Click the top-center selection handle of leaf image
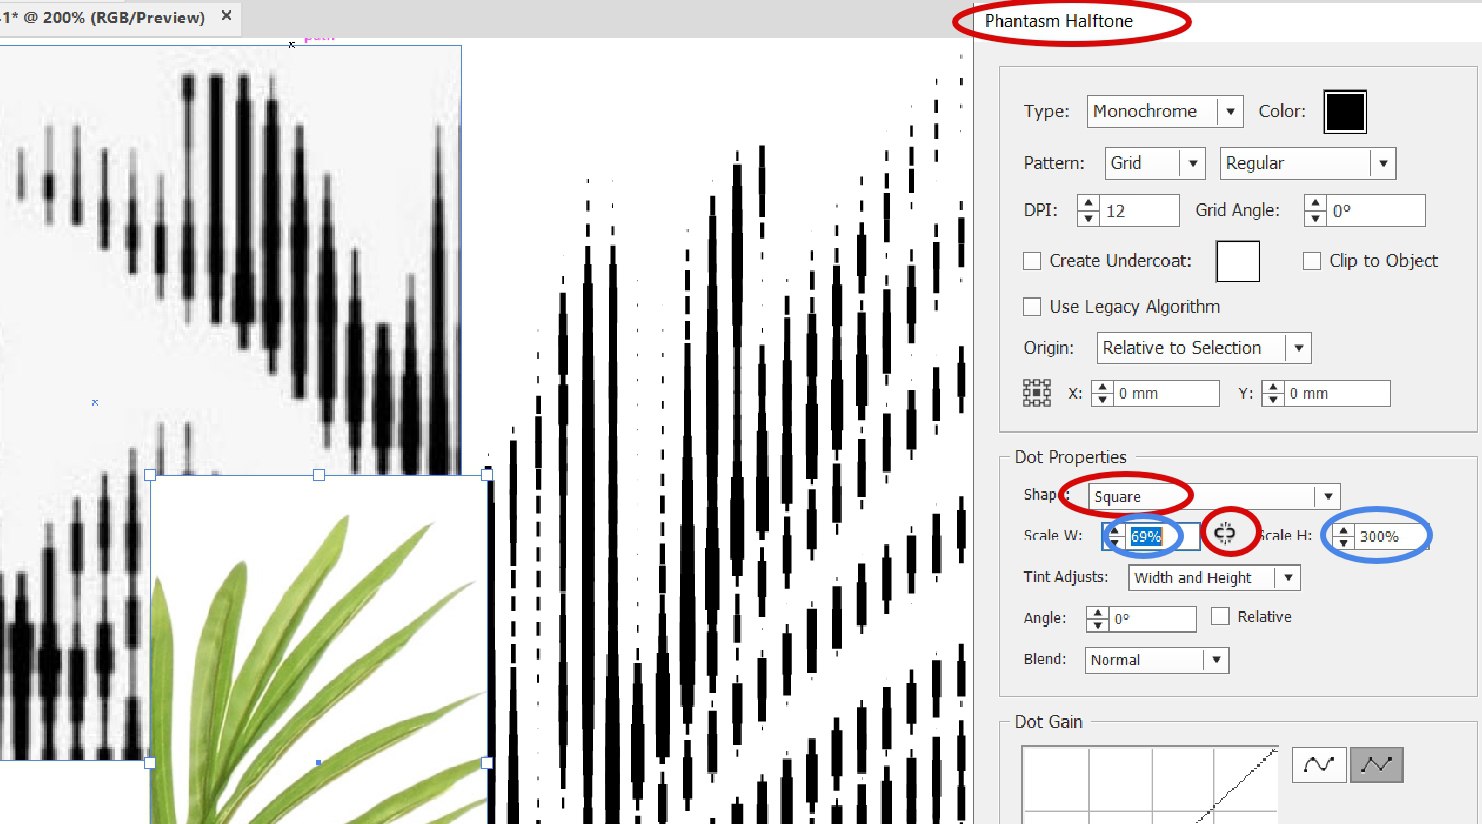Viewport: 1482px width, 824px height. (x=319, y=476)
